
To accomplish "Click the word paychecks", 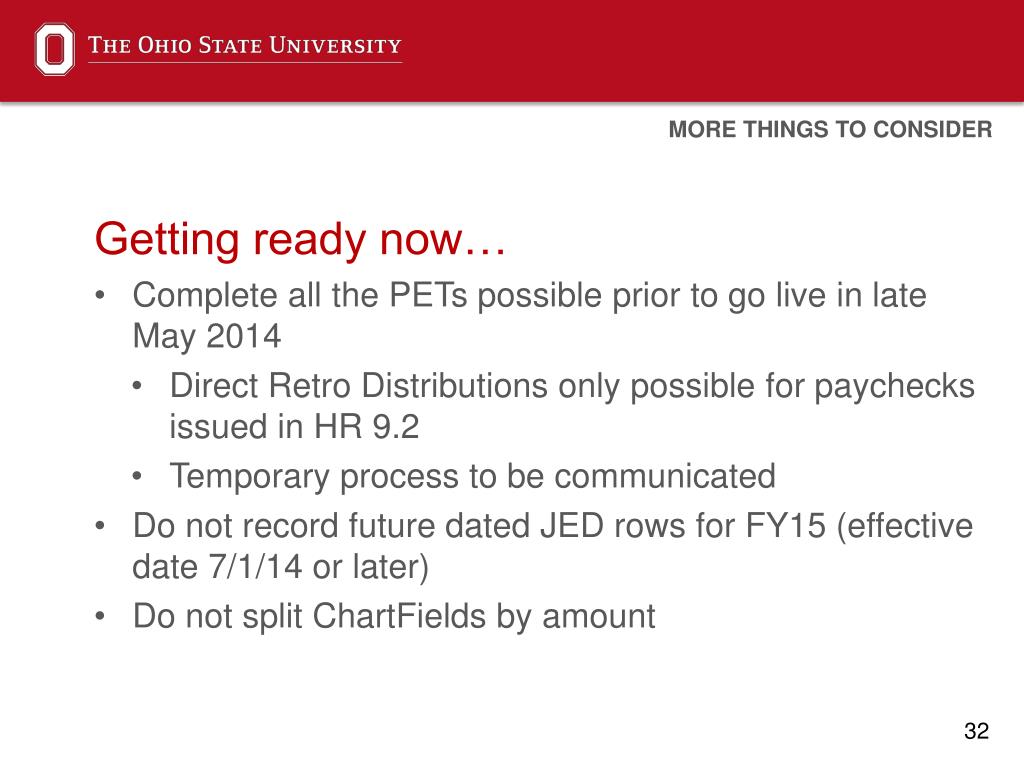I will [x=894, y=387].
